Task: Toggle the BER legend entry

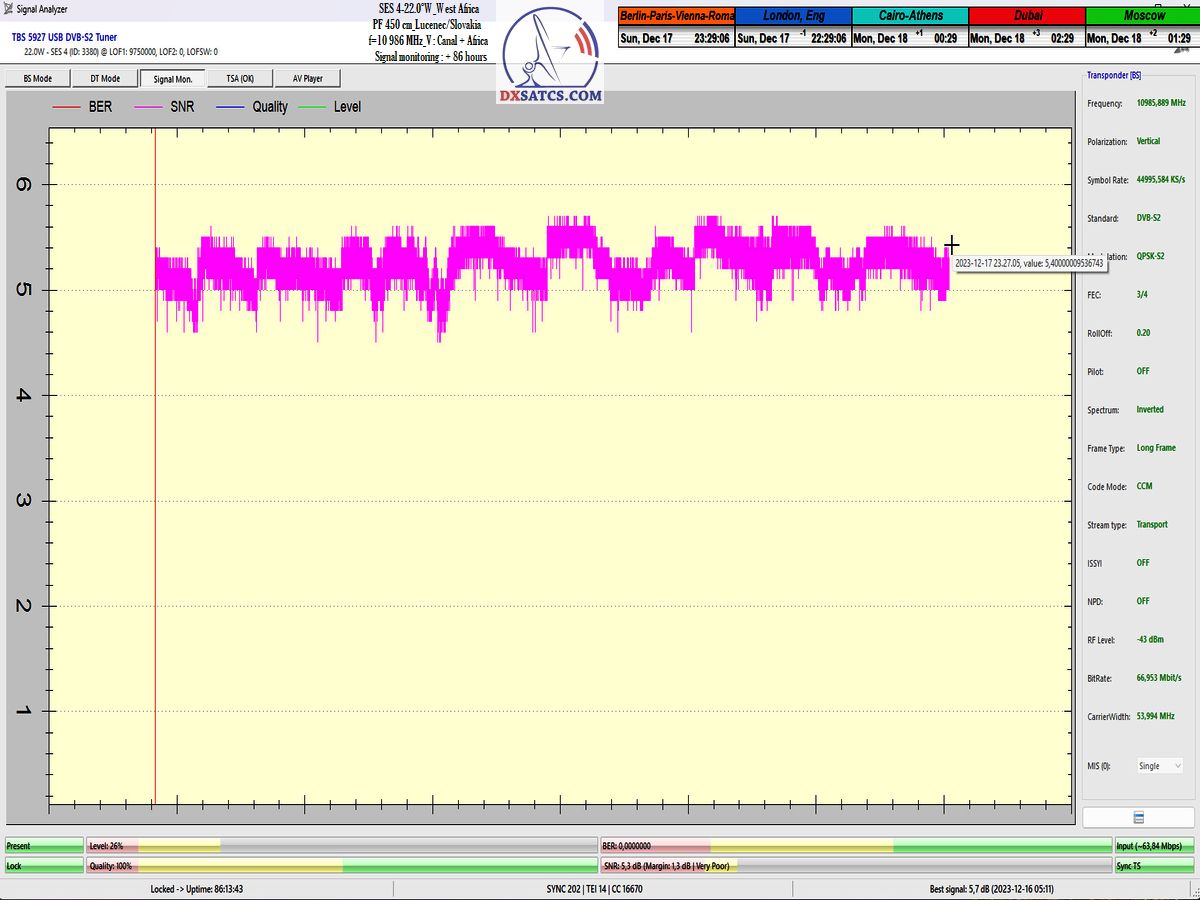Action: [83, 106]
